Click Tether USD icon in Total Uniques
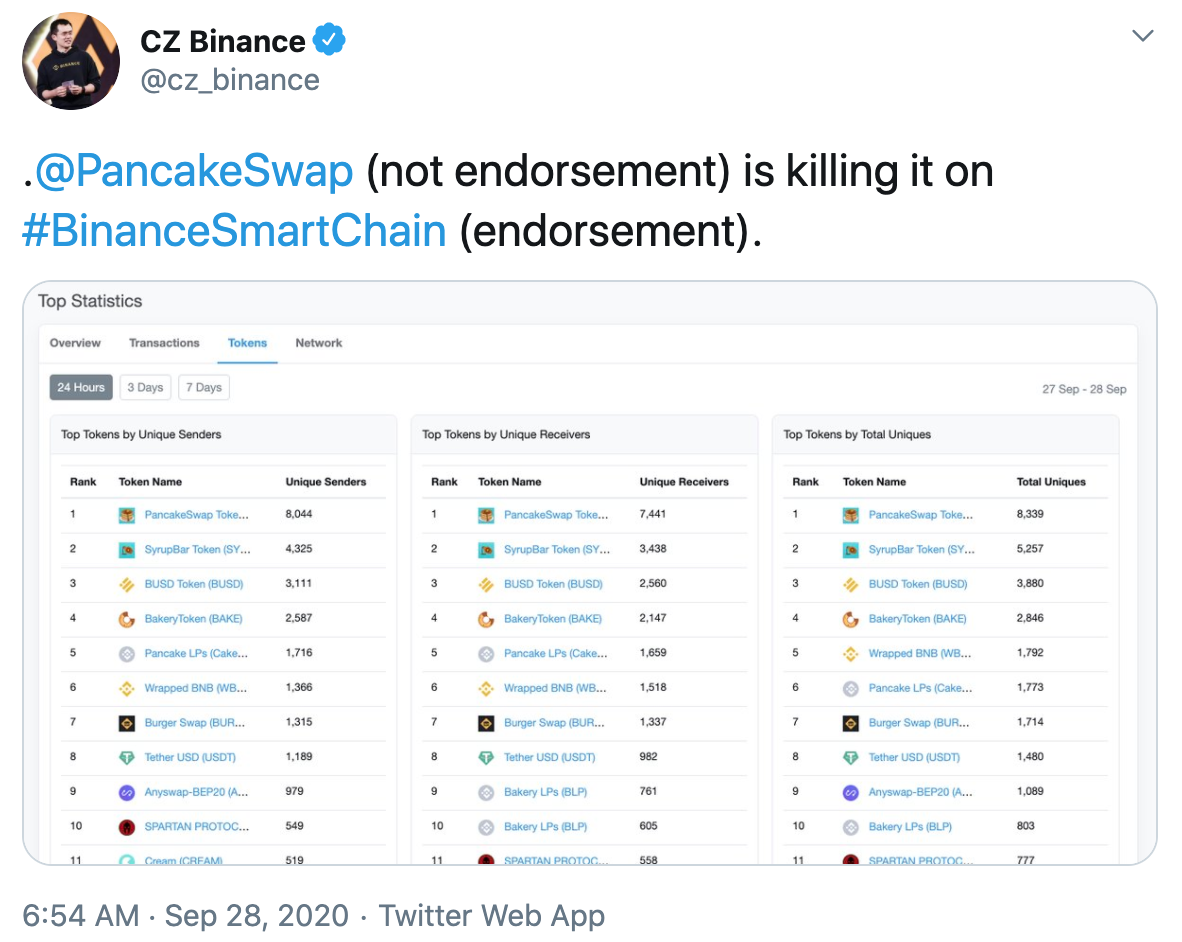This screenshot has width=1182, height=942. pos(851,757)
